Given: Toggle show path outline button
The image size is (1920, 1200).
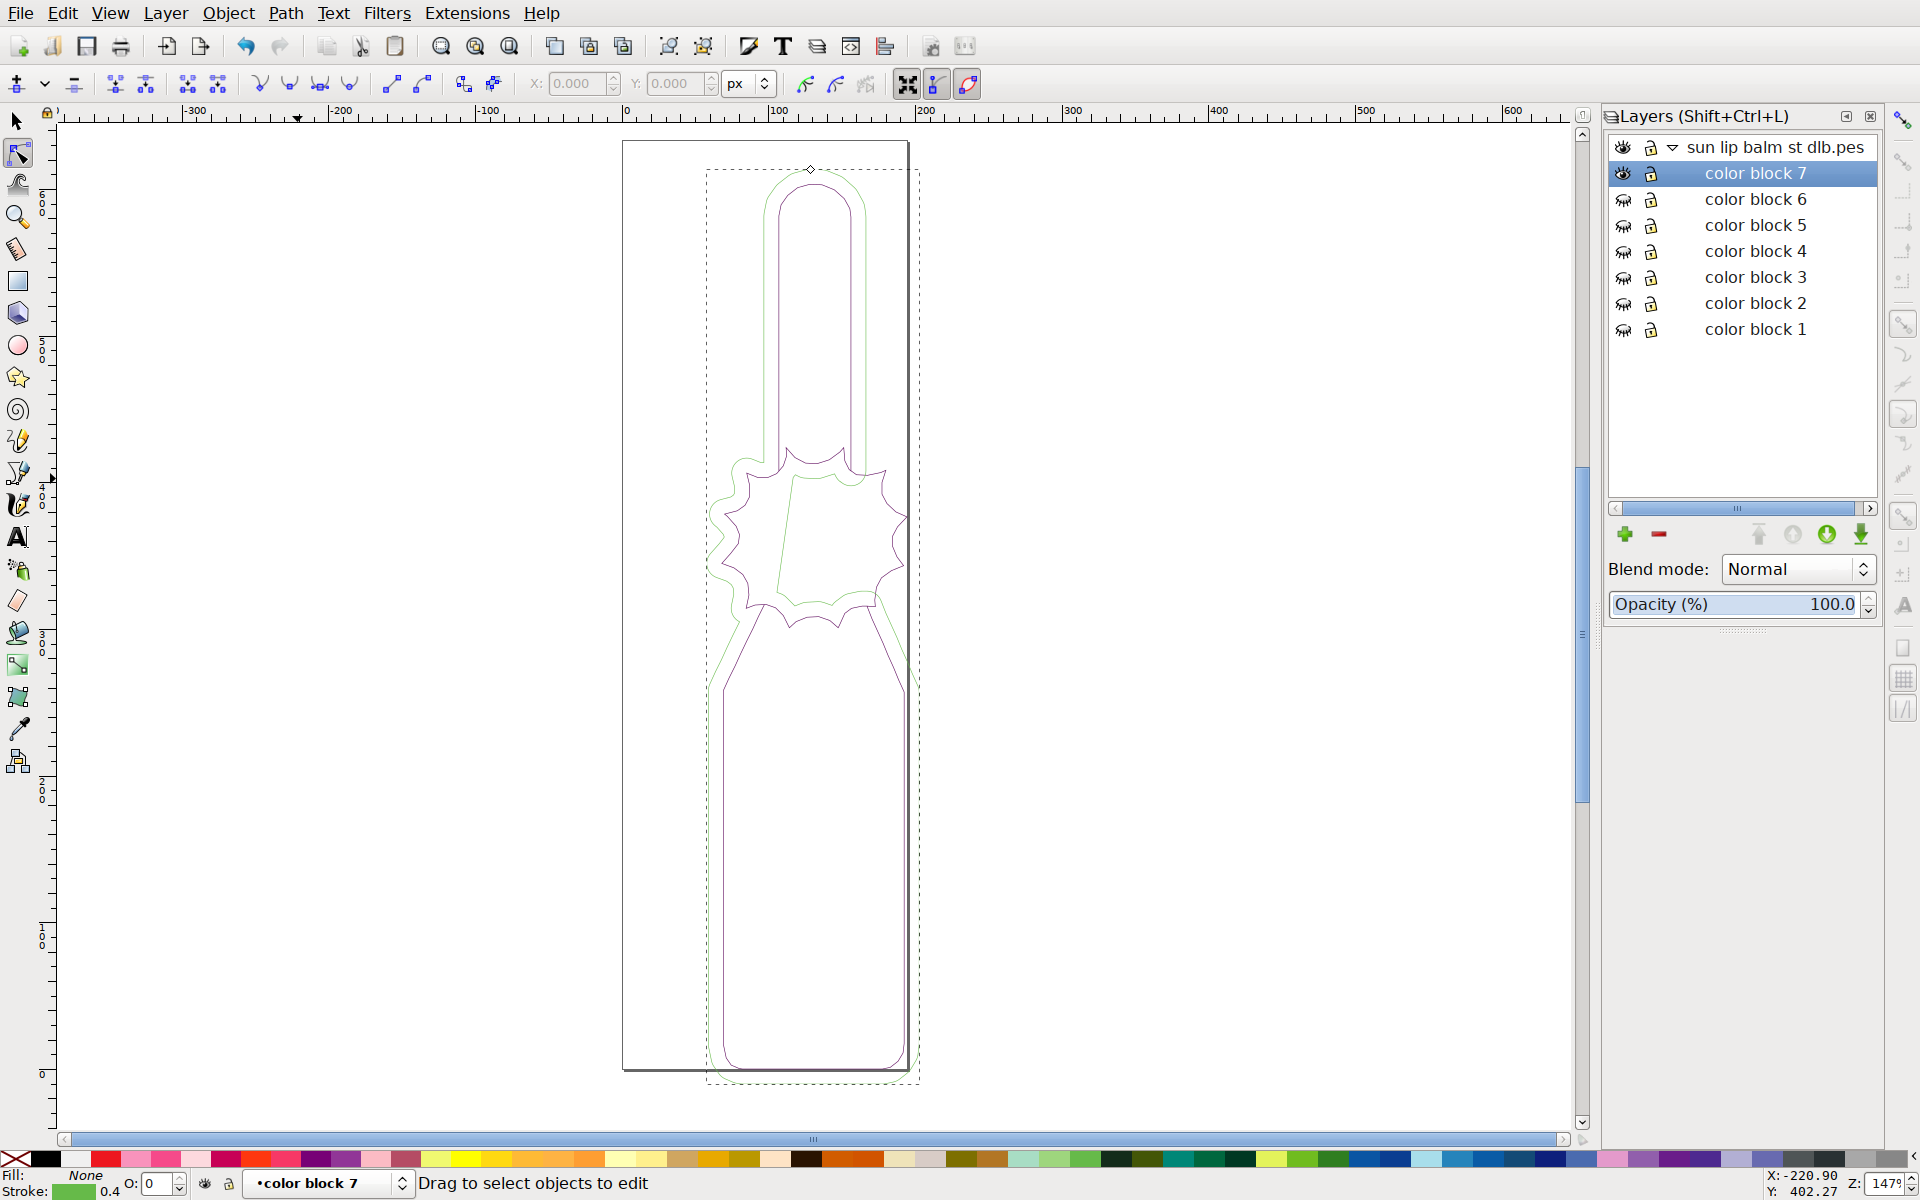Looking at the screenshot, I should click(x=967, y=85).
